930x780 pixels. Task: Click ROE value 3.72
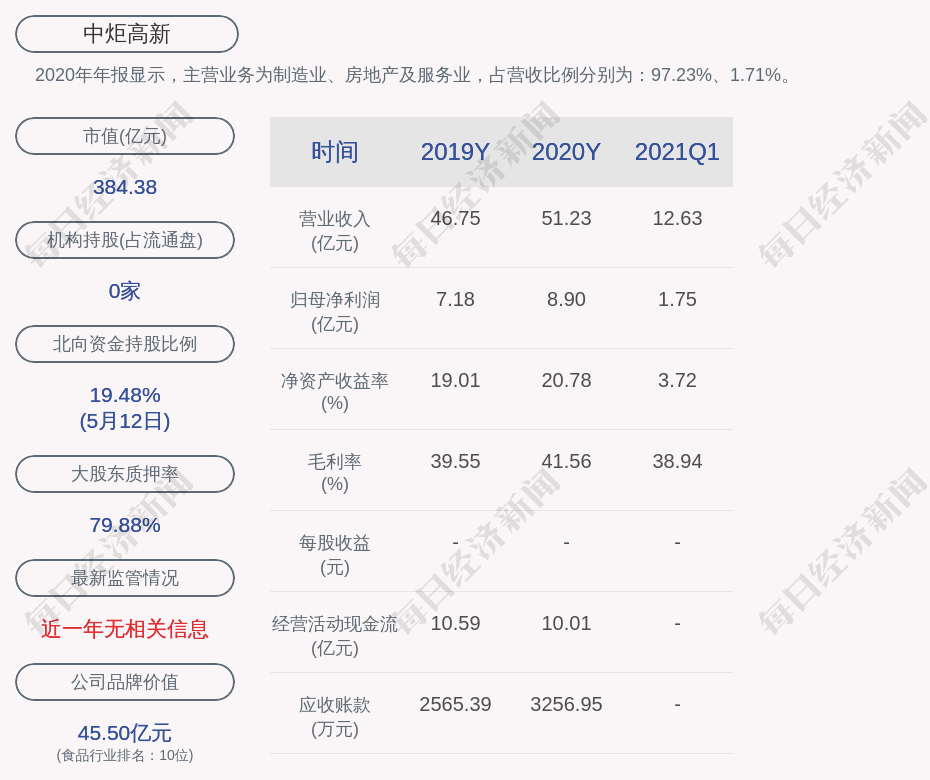coord(677,380)
